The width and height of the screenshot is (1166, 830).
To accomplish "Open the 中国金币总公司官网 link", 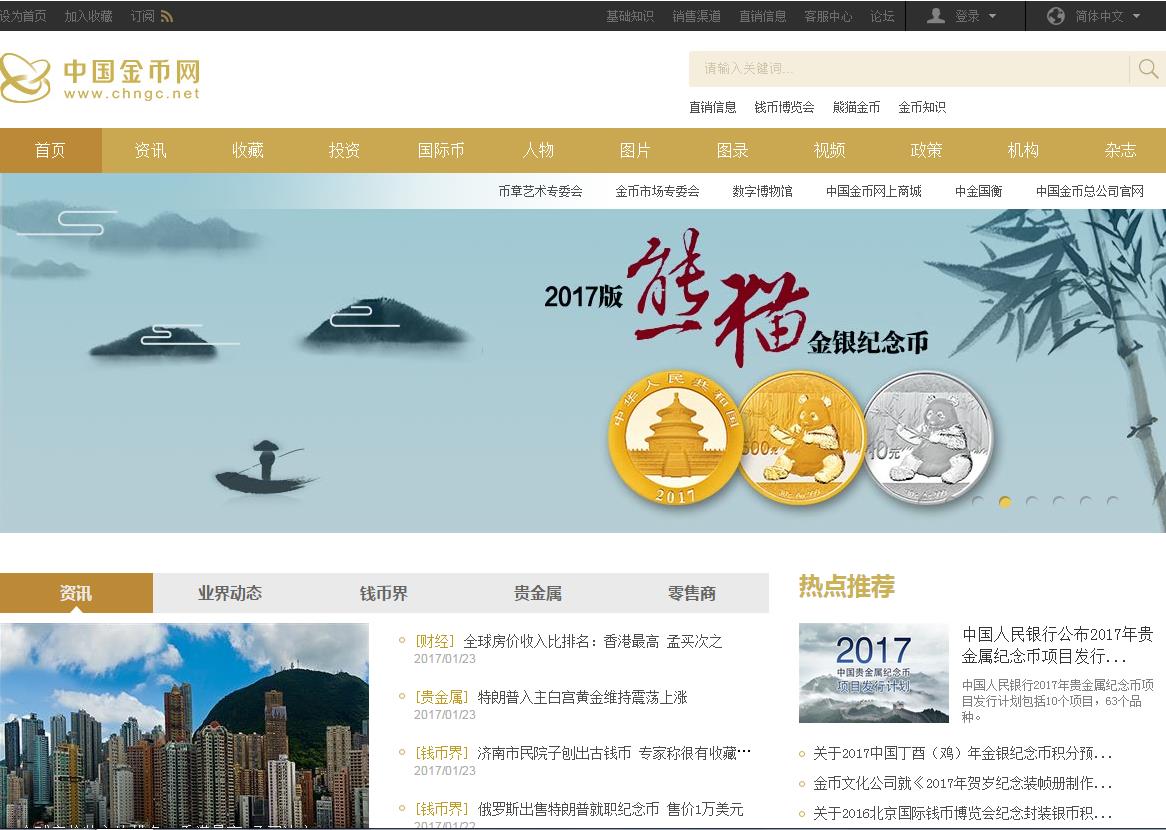I will [1090, 191].
